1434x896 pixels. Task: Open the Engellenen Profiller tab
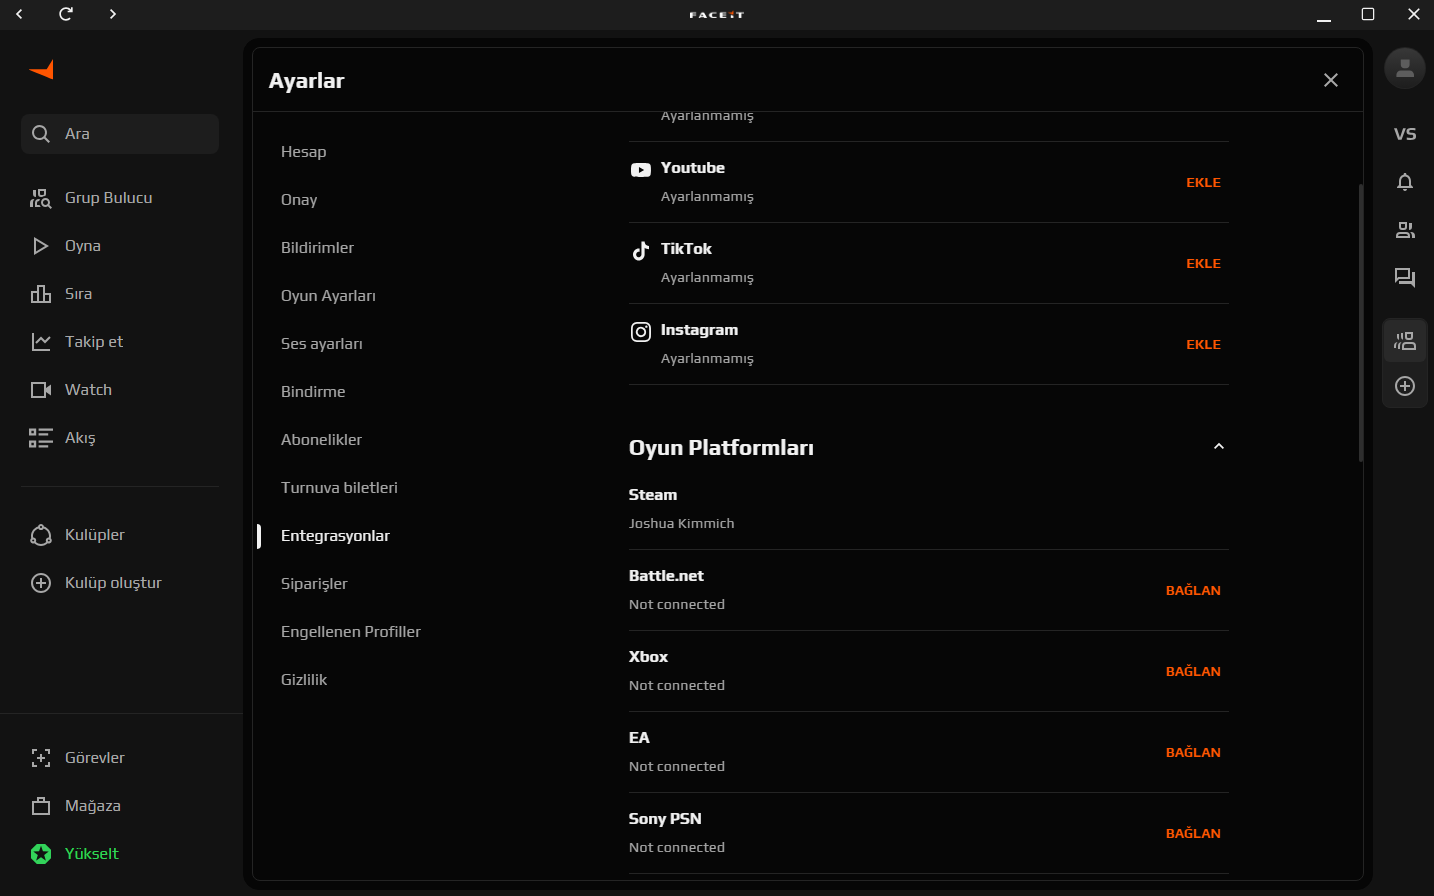pyautogui.click(x=351, y=632)
